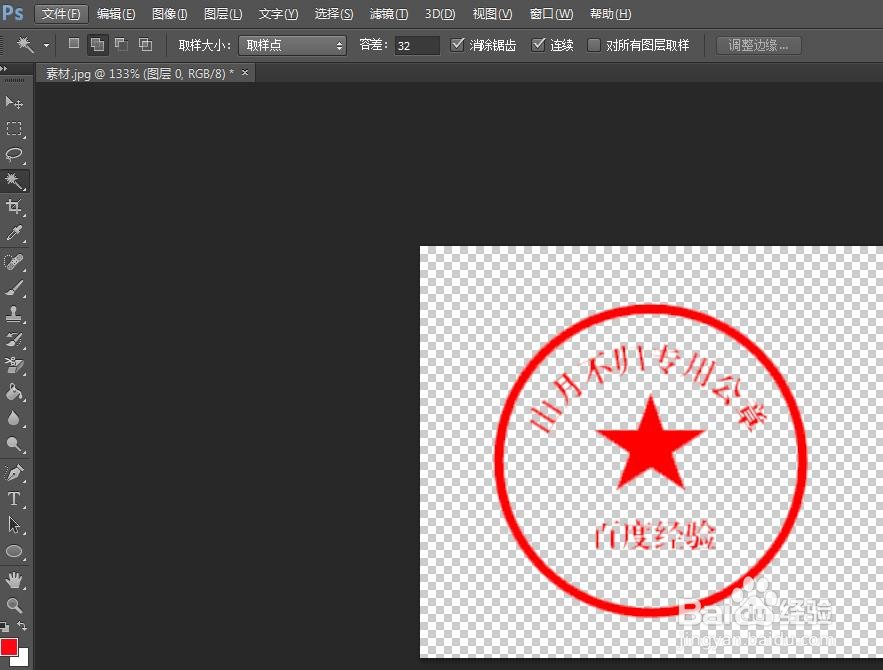Screen dimensions: 883x670
Task: Select the Lasso tool
Action: [14, 155]
